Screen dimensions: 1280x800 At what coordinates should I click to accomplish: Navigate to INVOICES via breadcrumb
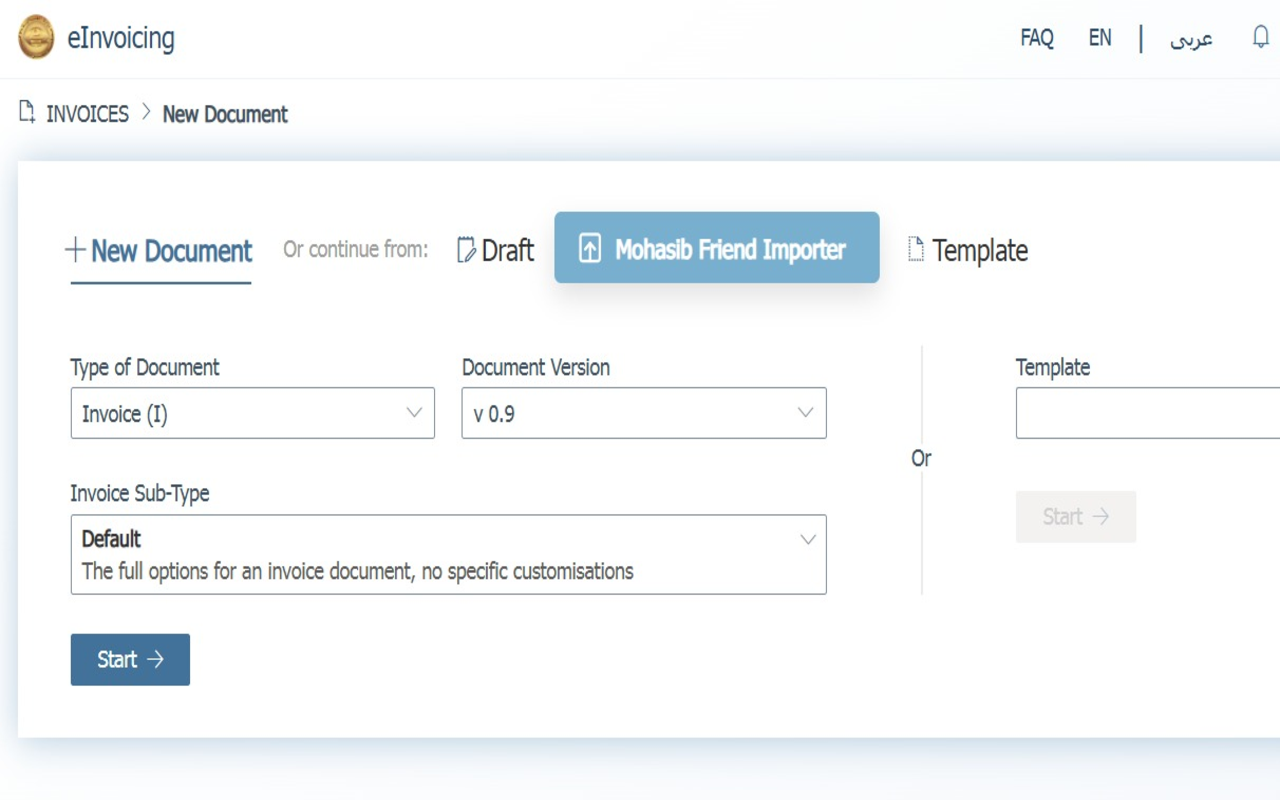86,113
